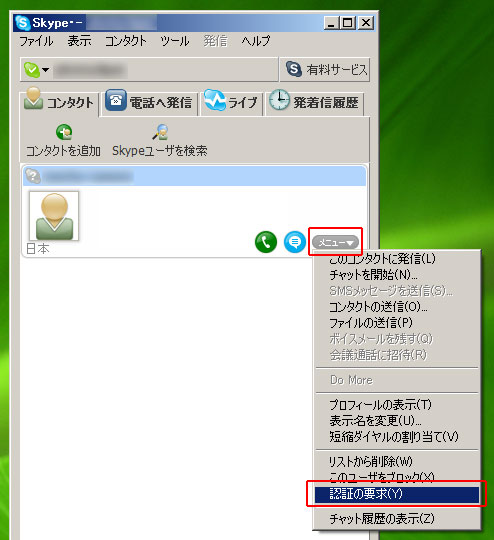Click the green call phone icon
Image resolution: width=494 pixels, height=540 pixels.
tap(266, 242)
